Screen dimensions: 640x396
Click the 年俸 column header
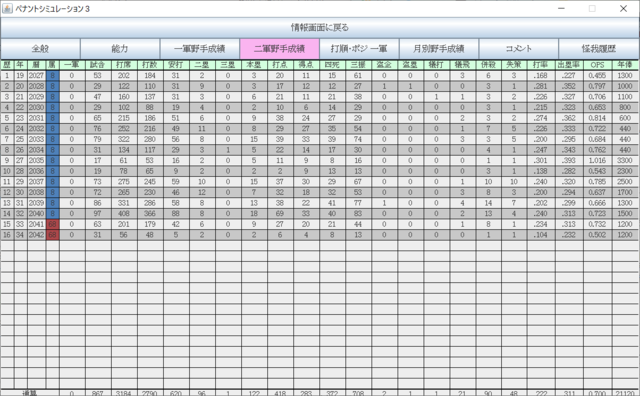[x=625, y=65]
